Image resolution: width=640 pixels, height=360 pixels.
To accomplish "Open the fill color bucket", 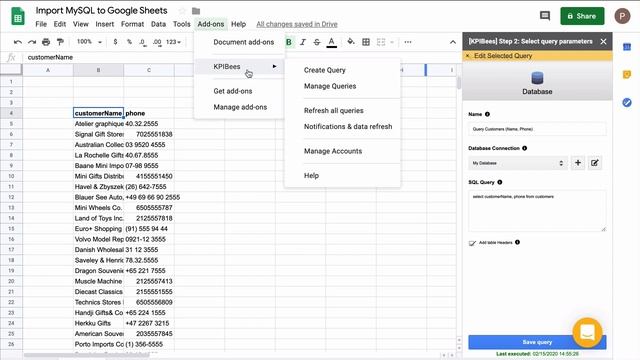I will 351,42.
